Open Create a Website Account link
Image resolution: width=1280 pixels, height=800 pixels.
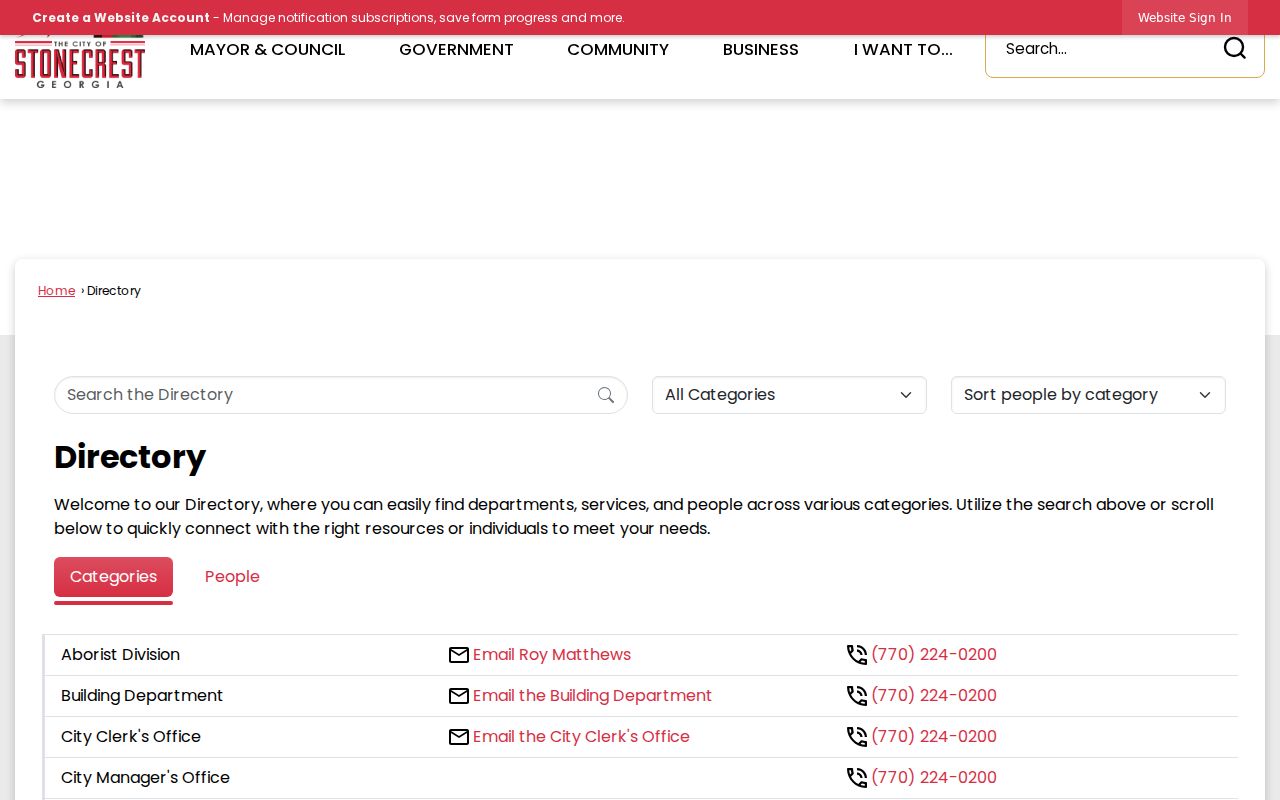coord(121,18)
